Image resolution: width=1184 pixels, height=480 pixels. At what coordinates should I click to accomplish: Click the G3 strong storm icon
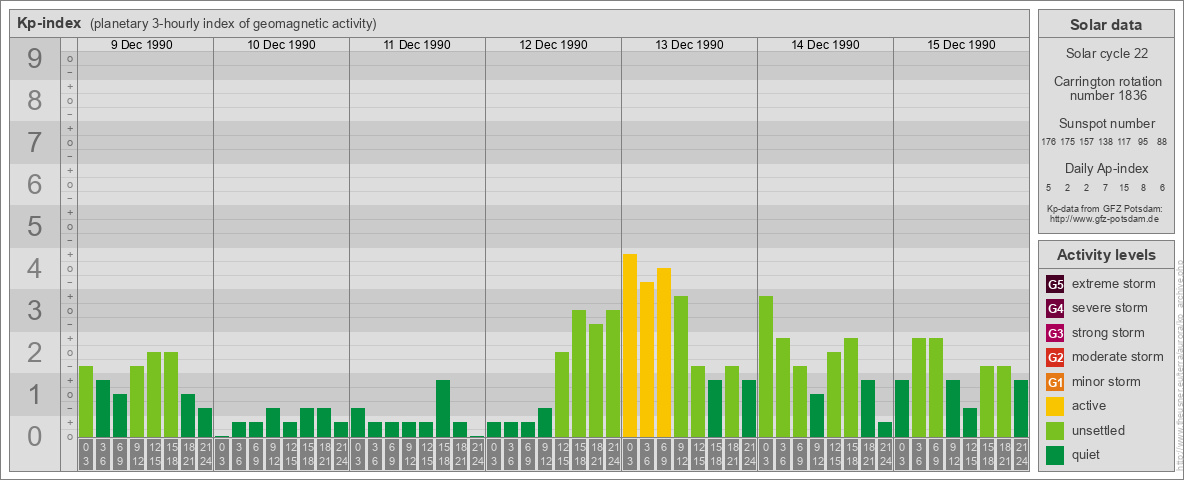1055,333
